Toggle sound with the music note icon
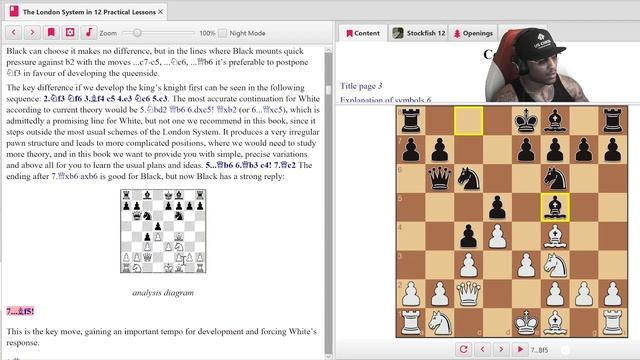Image resolution: width=640 pixels, height=360 pixels. coord(89,33)
